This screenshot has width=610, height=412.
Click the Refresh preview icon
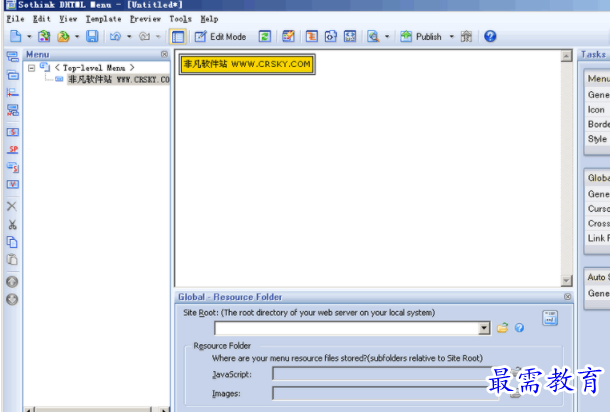click(x=265, y=37)
